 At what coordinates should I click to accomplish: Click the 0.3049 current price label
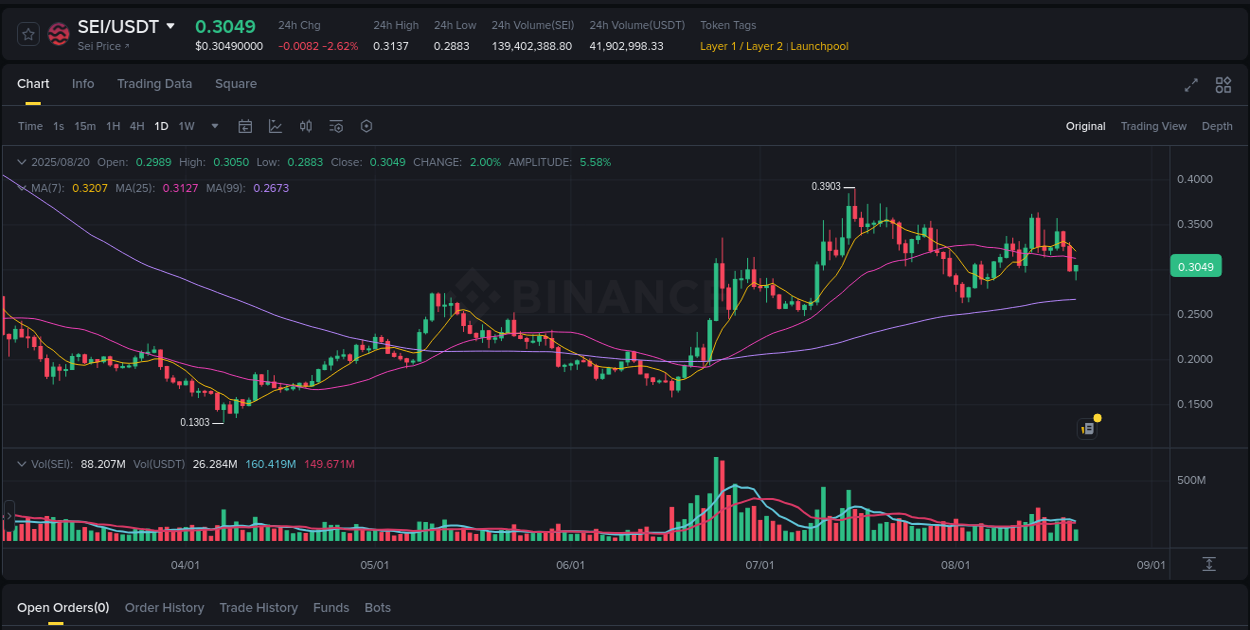[x=1196, y=266]
